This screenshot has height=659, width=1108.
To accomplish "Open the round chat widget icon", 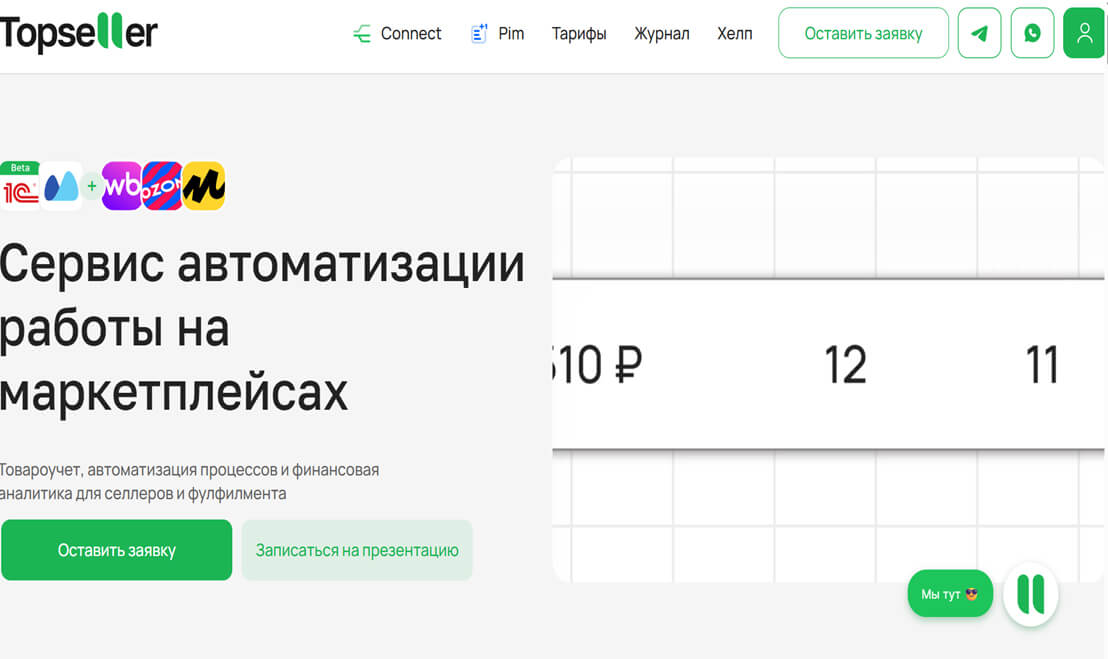I will click(x=1030, y=594).
